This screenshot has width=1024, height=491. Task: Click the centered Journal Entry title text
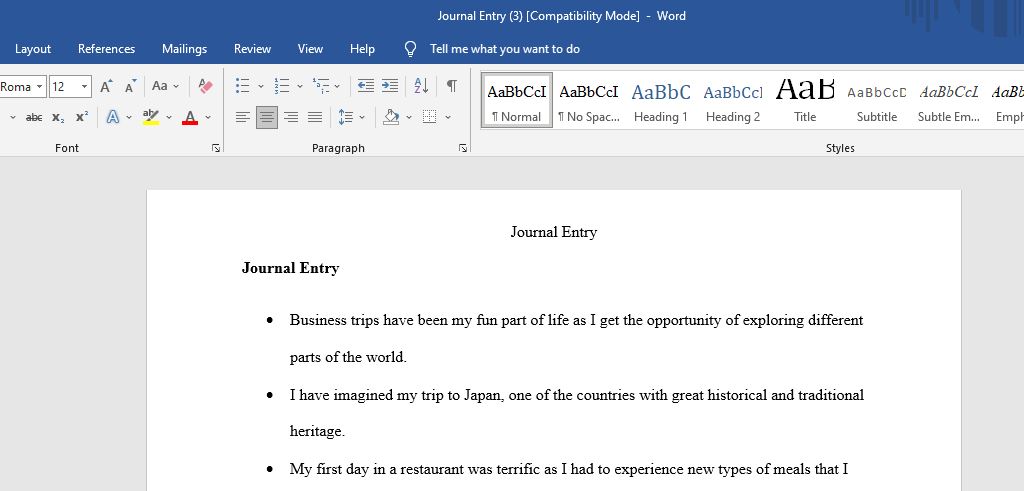tap(554, 232)
